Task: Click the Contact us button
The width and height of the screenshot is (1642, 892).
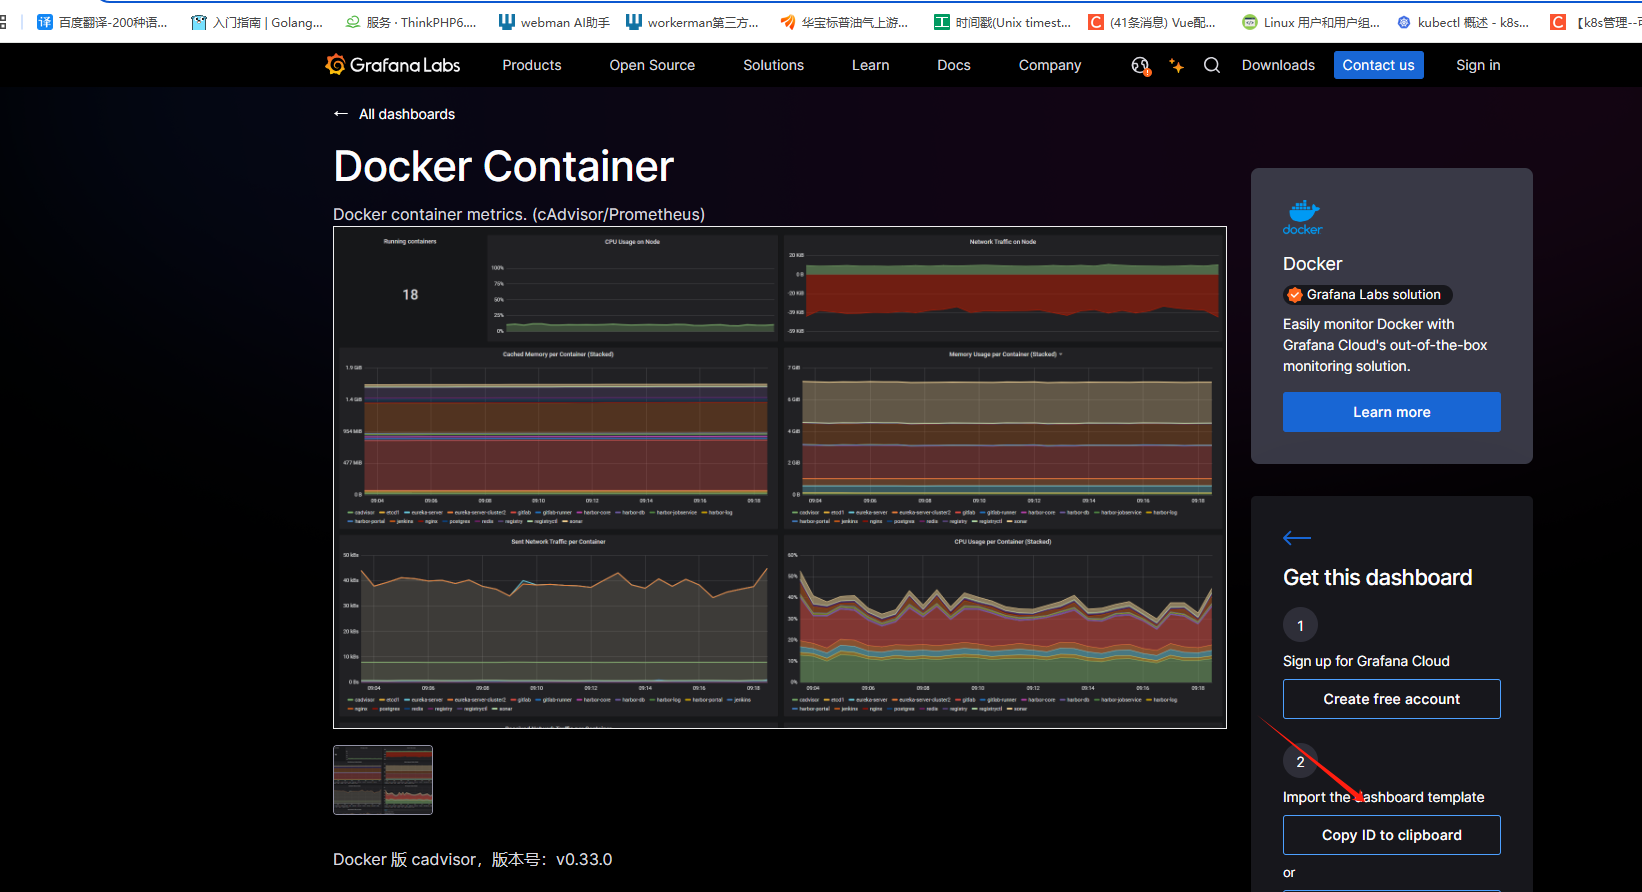Action: 1378,65
